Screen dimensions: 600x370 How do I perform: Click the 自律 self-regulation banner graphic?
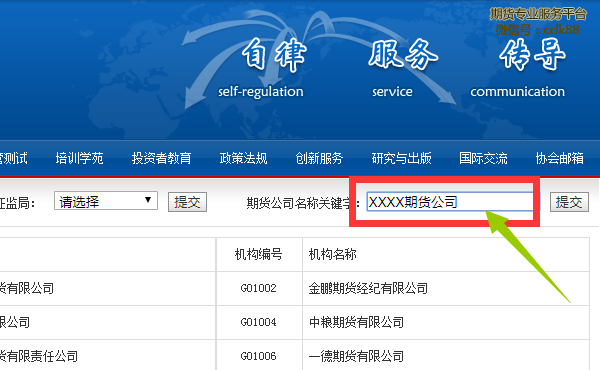click(261, 69)
